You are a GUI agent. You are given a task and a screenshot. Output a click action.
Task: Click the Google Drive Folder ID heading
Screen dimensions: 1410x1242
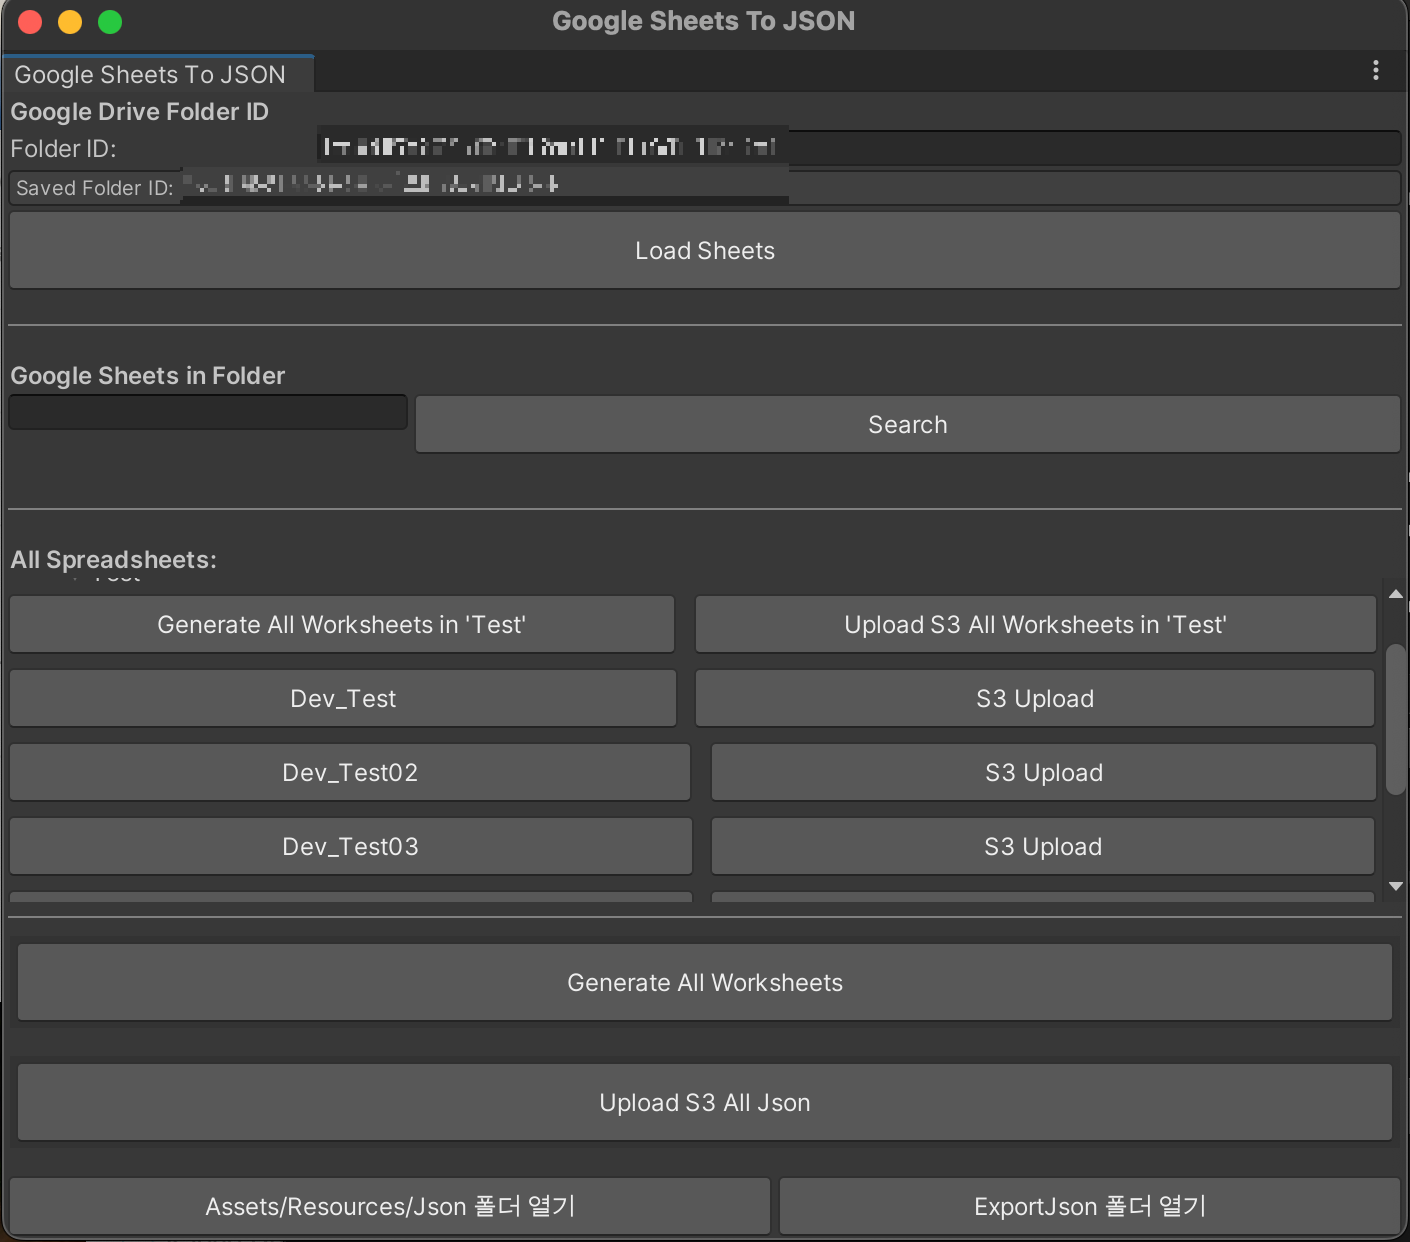click(140, 112)
